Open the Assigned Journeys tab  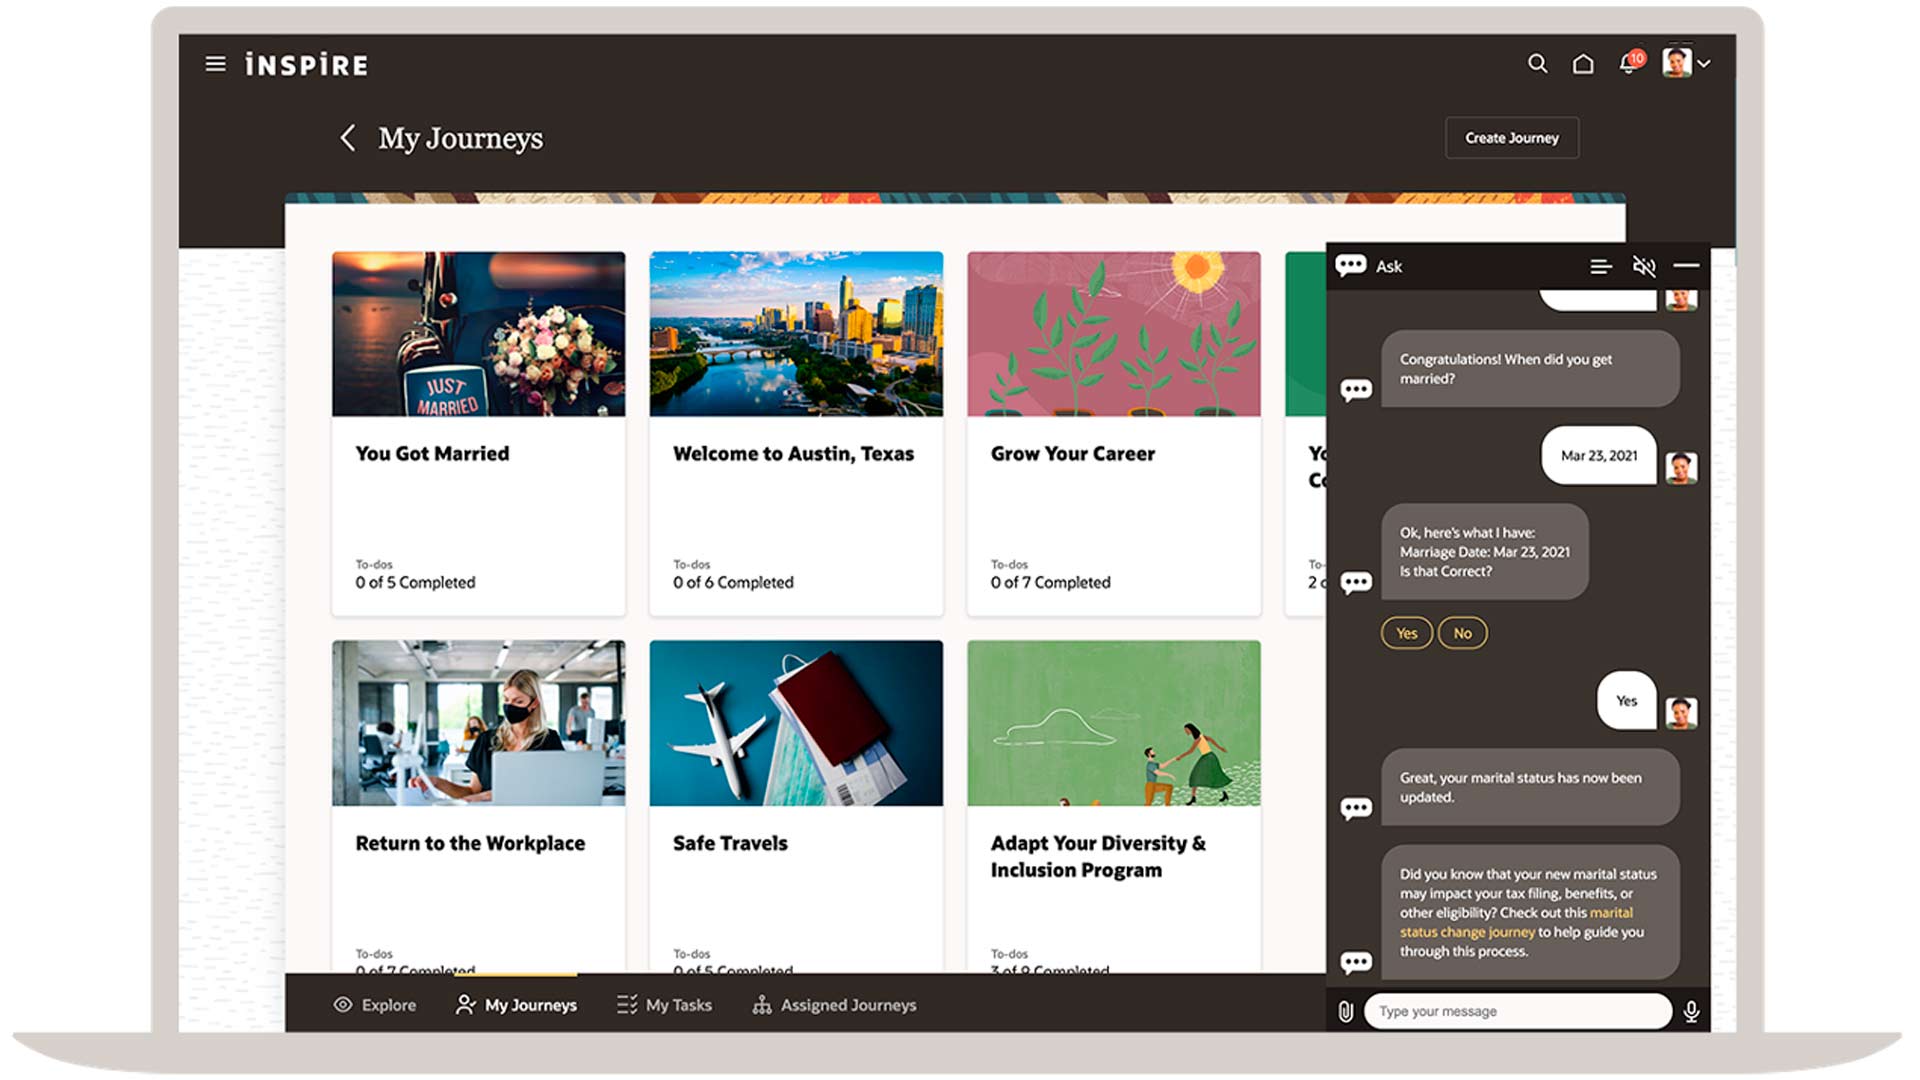pos(834,1005)
